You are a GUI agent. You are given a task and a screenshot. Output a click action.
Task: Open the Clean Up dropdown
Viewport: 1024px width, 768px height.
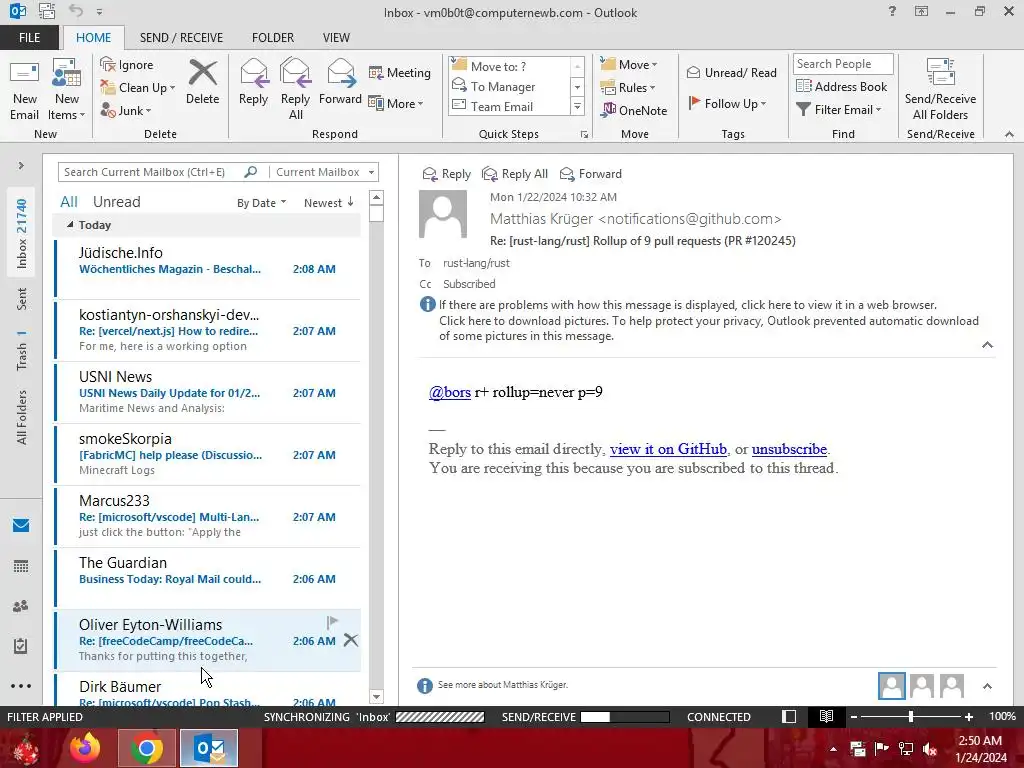click(138, 88)
